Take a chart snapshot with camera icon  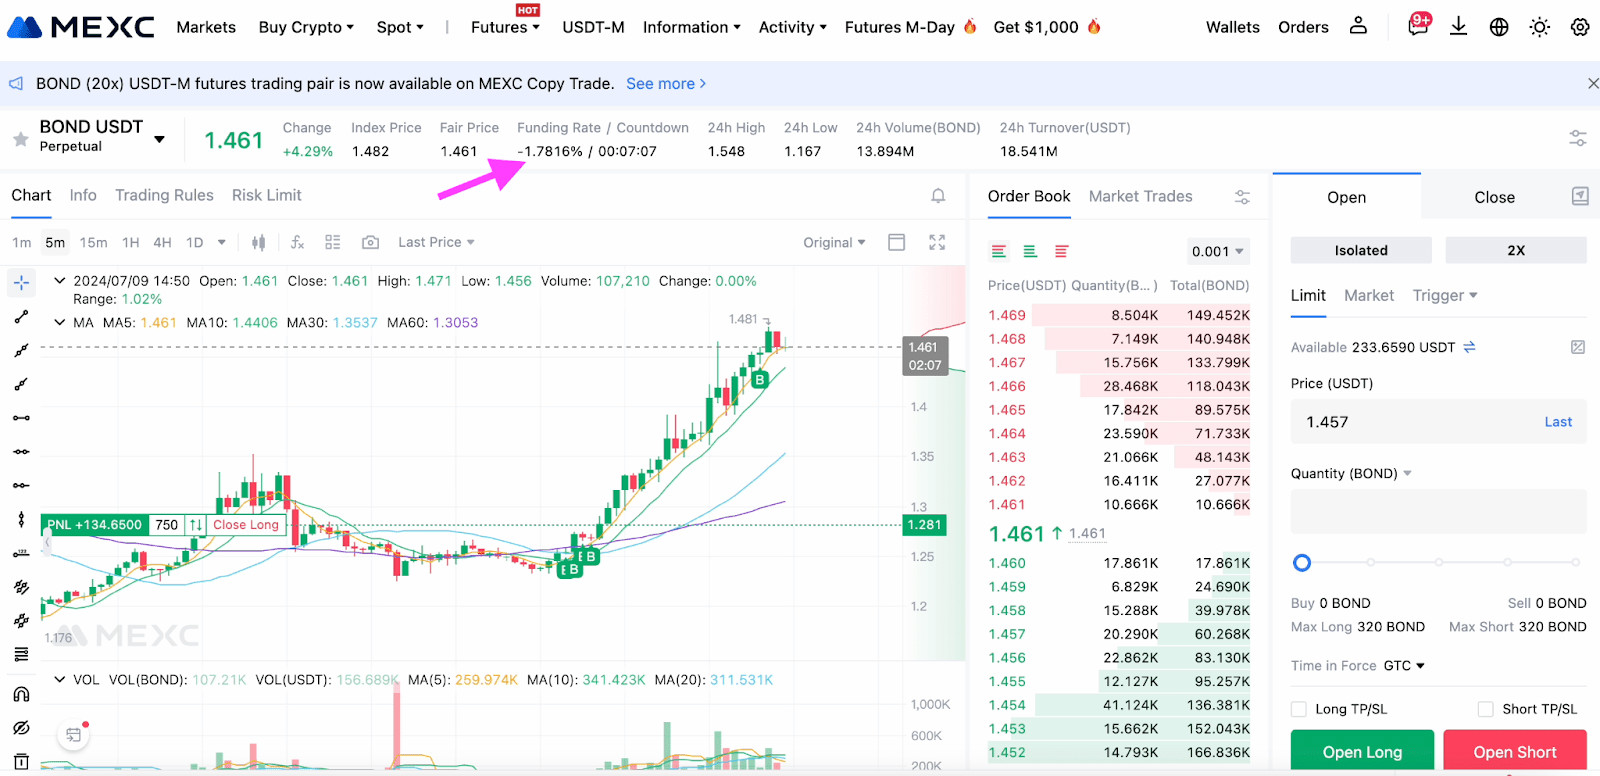(x=370, y=242)
